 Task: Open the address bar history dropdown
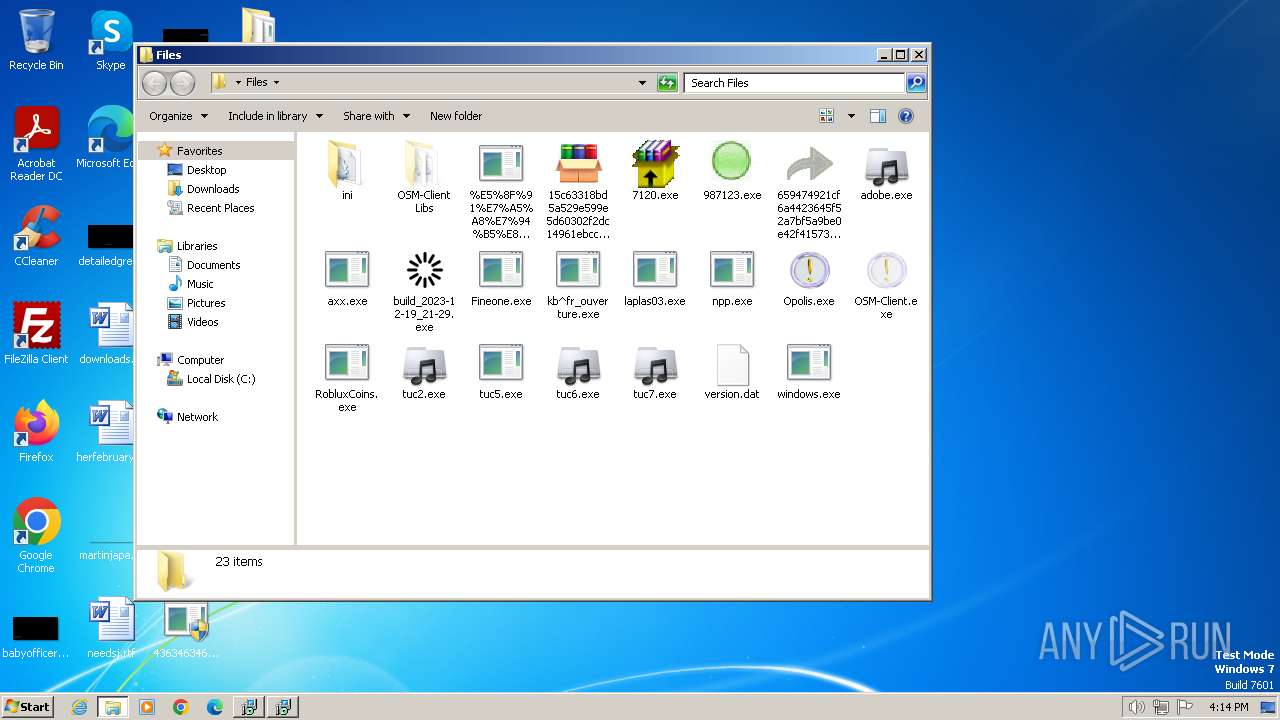642,83
